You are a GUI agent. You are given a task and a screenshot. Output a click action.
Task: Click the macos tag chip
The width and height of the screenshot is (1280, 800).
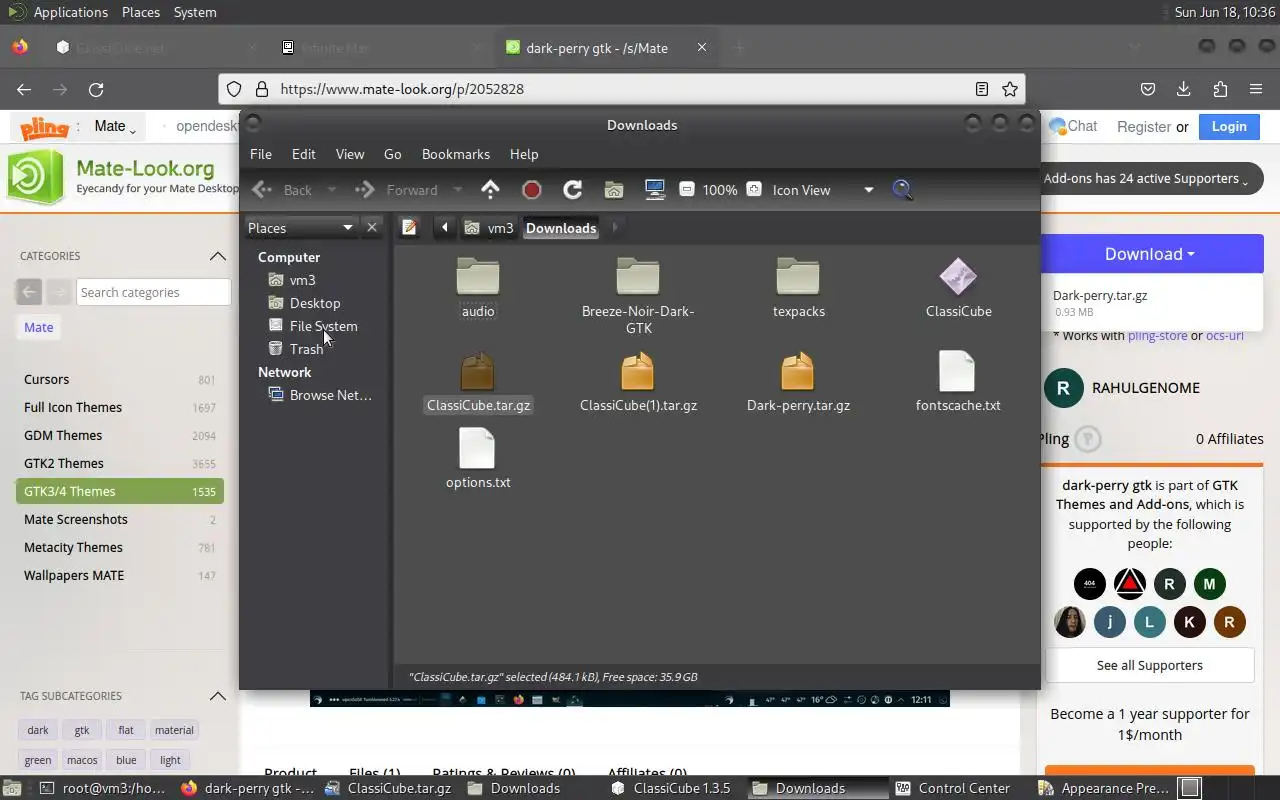[82, 760]
